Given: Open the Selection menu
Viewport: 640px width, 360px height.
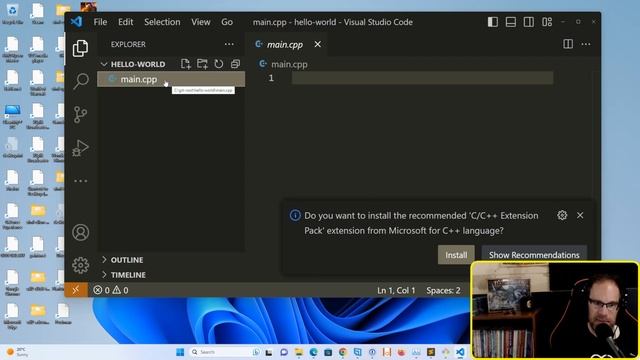Looking at the screenshot, I should (x=162, y=22).
